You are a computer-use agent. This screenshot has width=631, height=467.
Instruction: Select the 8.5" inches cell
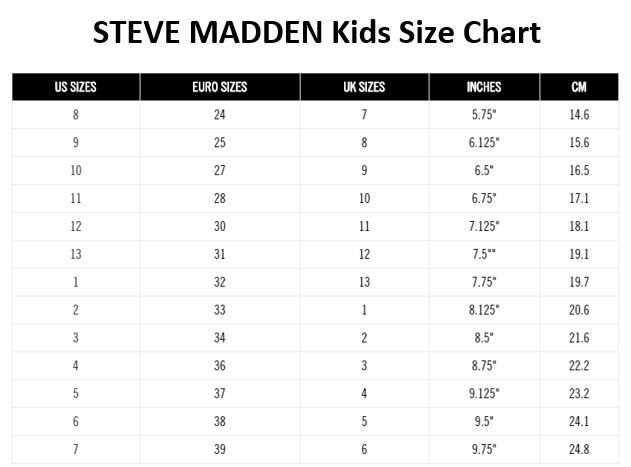pos(484,338)
